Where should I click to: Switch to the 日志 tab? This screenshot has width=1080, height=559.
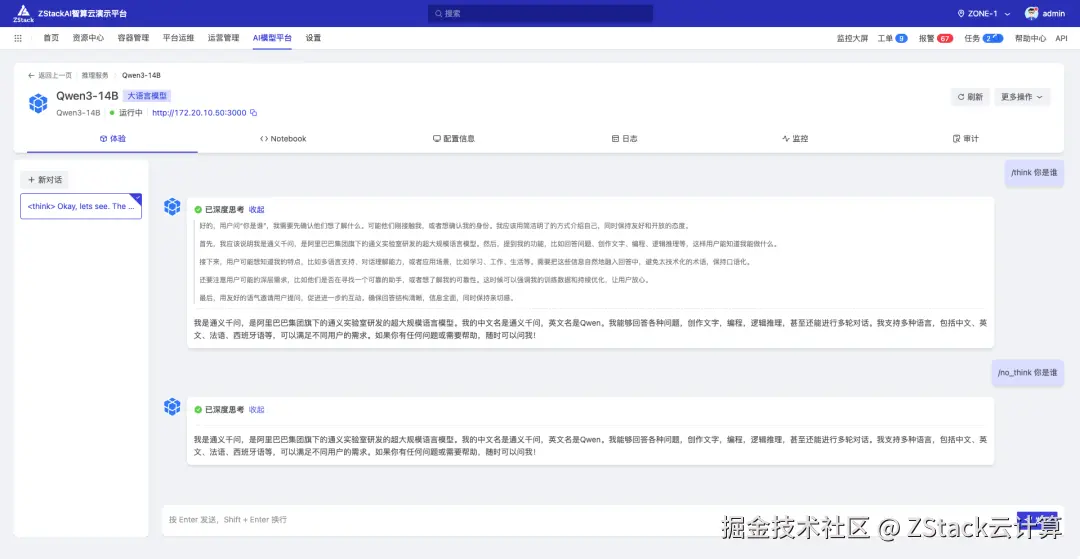625,138
